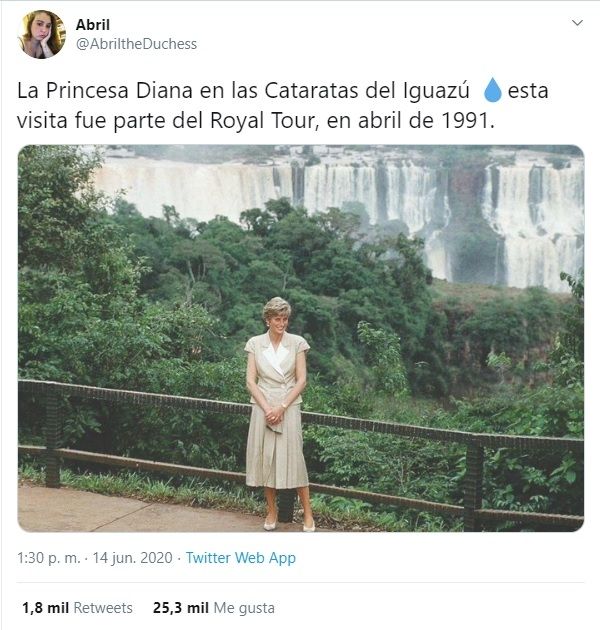The image size is (600, 630).
Task: Click the "Retweets" label
Action: pos(104,607)
